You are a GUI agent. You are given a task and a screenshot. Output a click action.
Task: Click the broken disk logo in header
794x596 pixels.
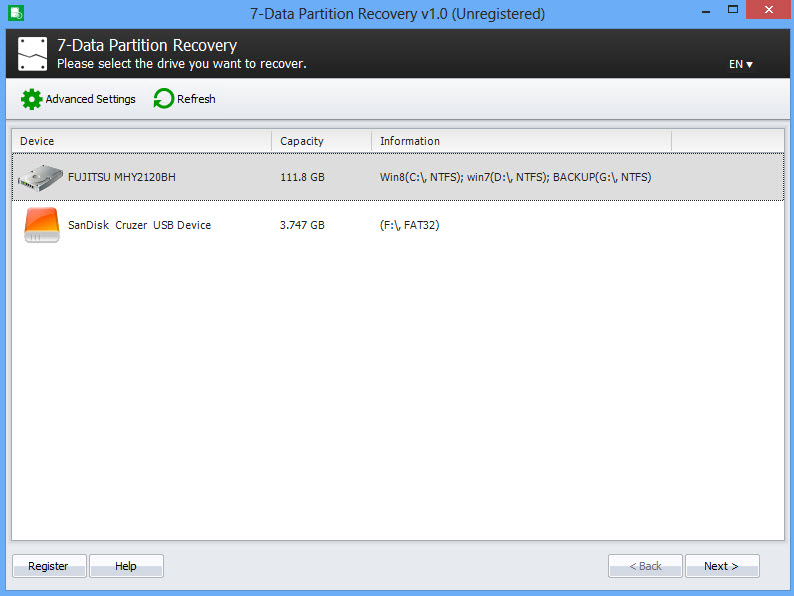click(x=33, y=53)
